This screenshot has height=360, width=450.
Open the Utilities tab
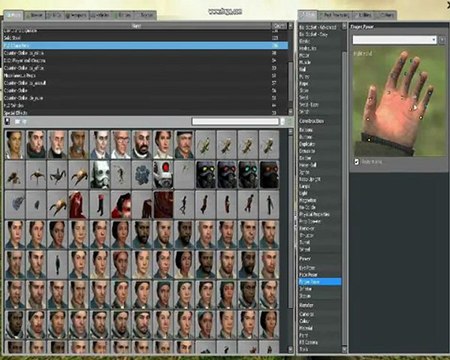click(x=364, y=15)
